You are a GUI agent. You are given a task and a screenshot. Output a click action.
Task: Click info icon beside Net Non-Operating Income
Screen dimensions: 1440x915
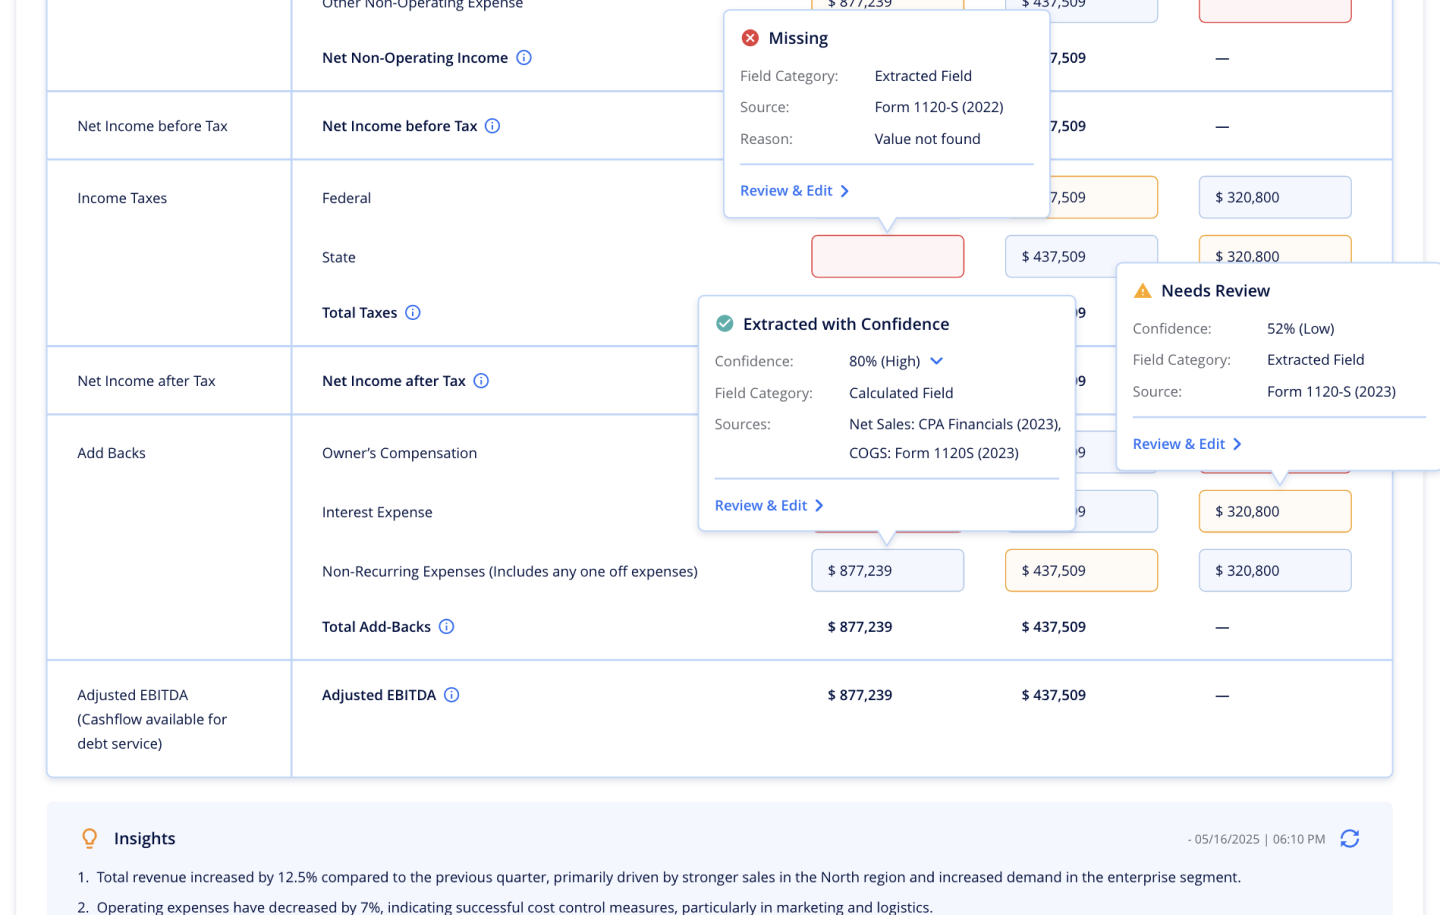[x=524, y=58]
